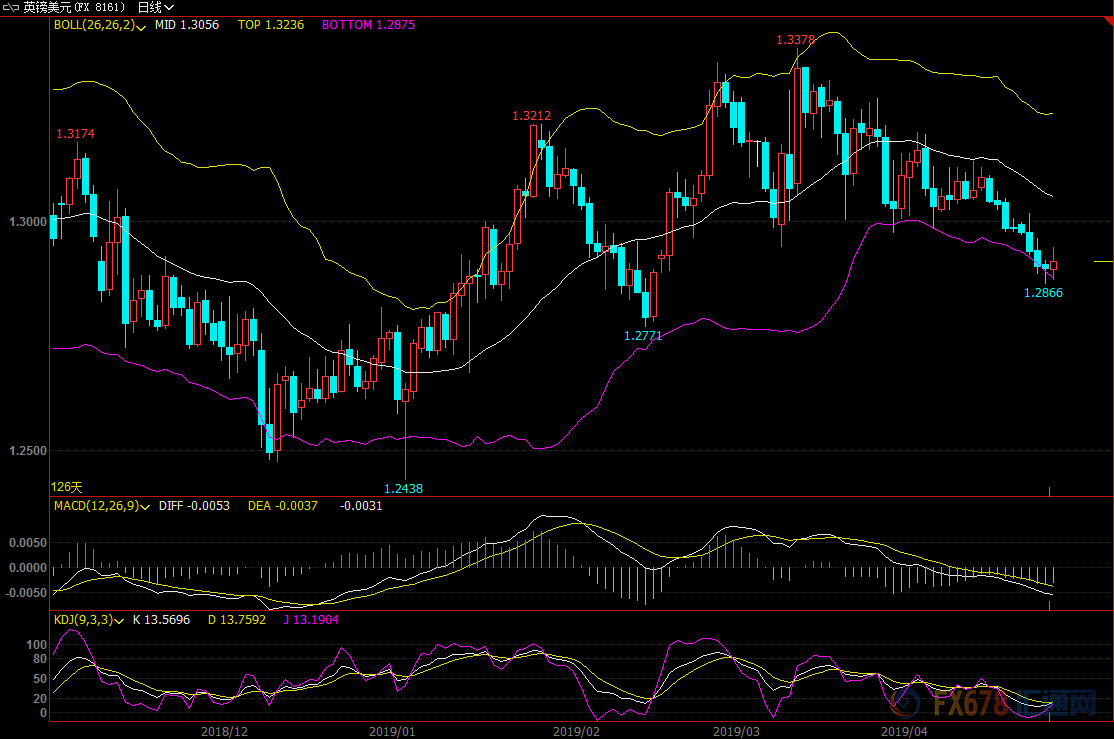Click the BOTTOM 1.2875 value
The height and width of the screenshot is (739, 1114).
368,25
